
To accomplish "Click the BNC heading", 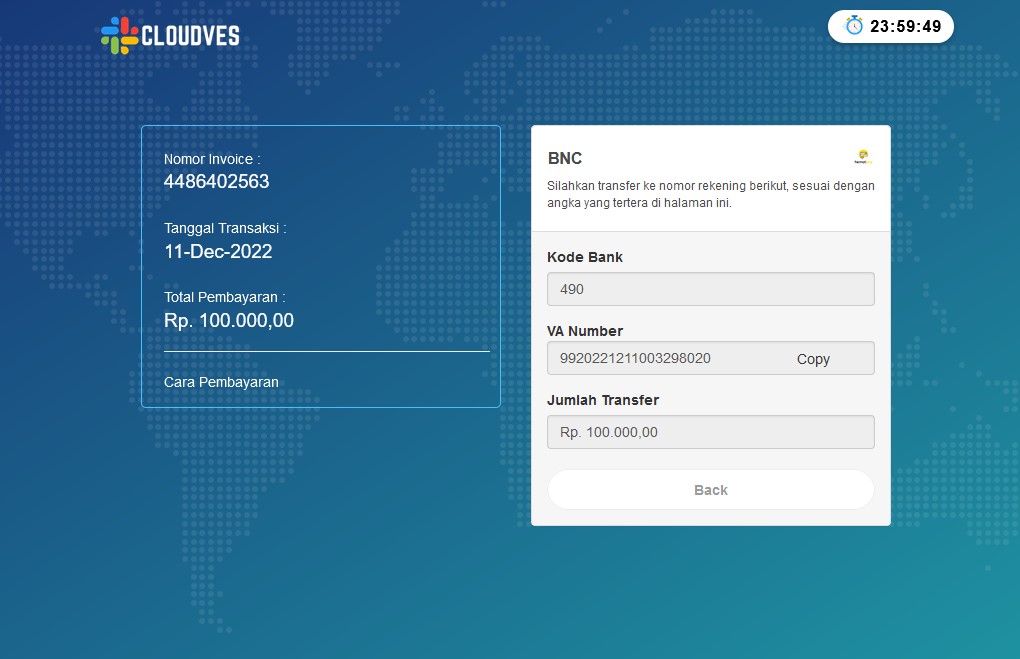I will coord(565,158).
